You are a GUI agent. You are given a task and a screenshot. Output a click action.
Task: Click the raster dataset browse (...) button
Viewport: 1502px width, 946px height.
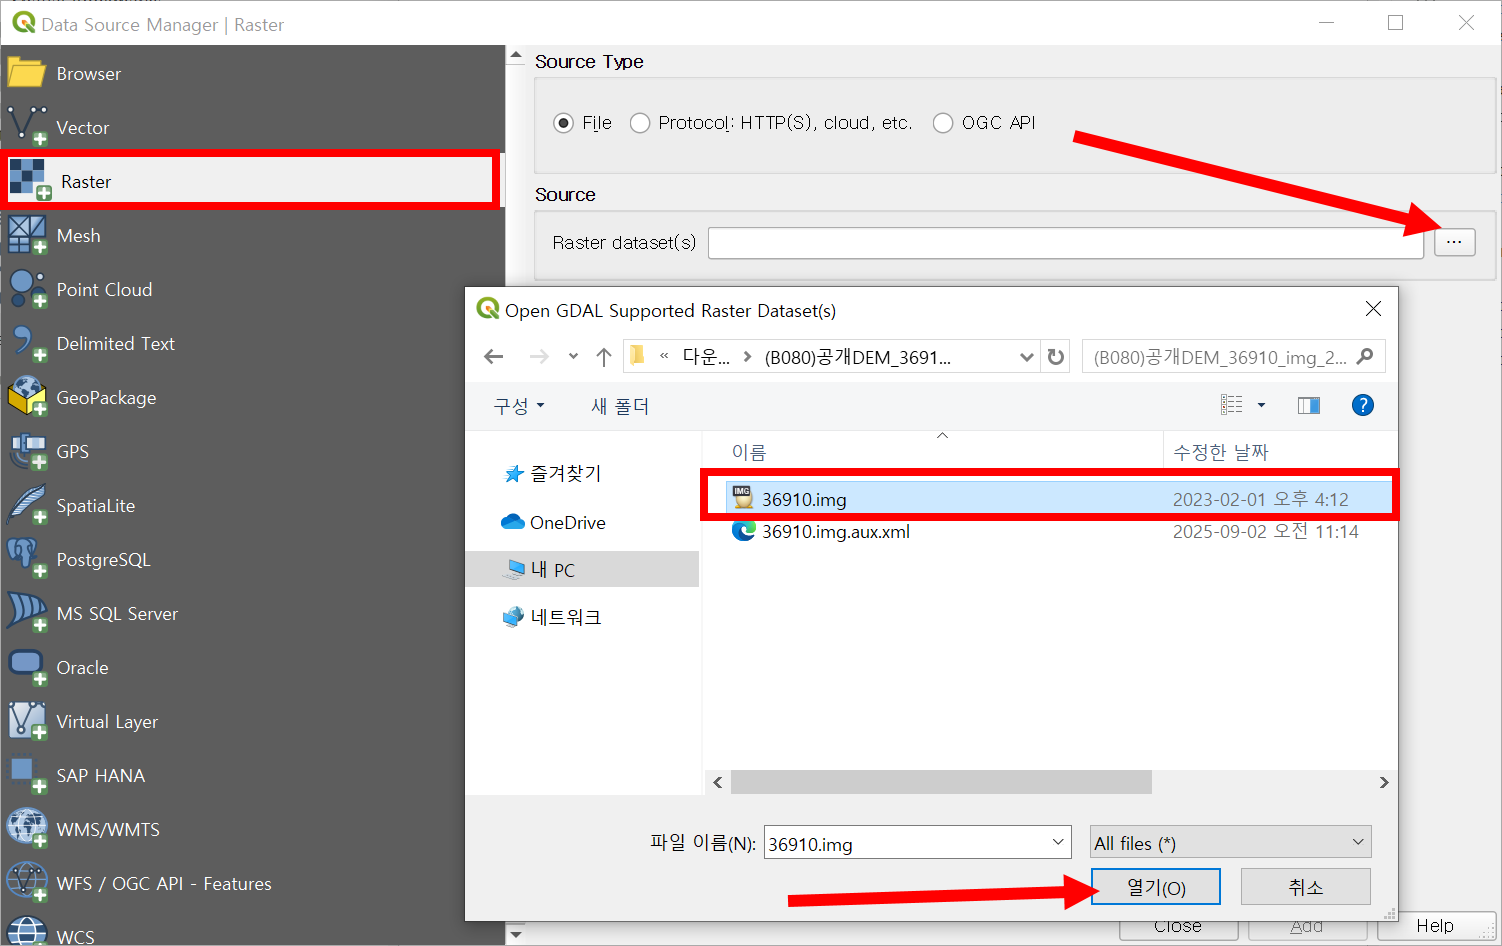[x=1454, y=242]
